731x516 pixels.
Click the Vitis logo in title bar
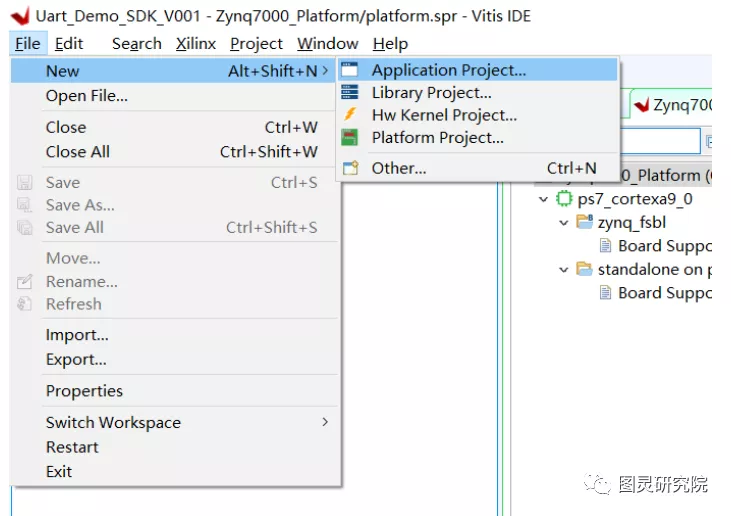pyautogui.click(x=21, y=16)
